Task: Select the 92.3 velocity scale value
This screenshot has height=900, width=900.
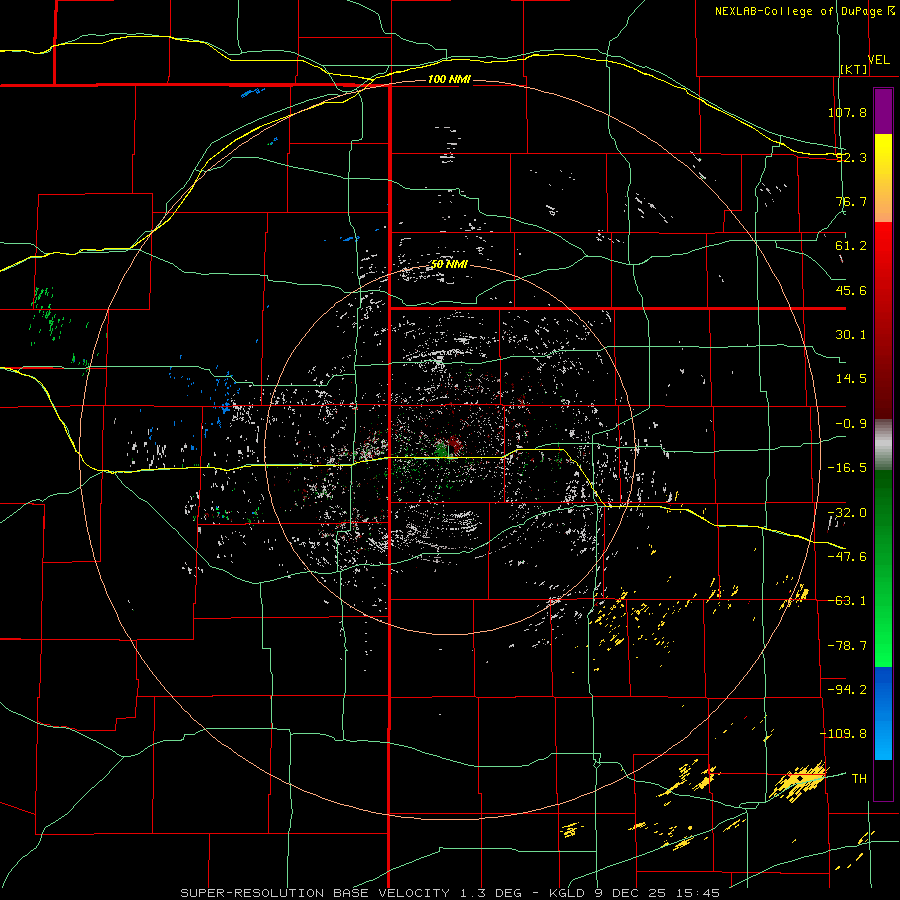Action: tap(851, 157)
